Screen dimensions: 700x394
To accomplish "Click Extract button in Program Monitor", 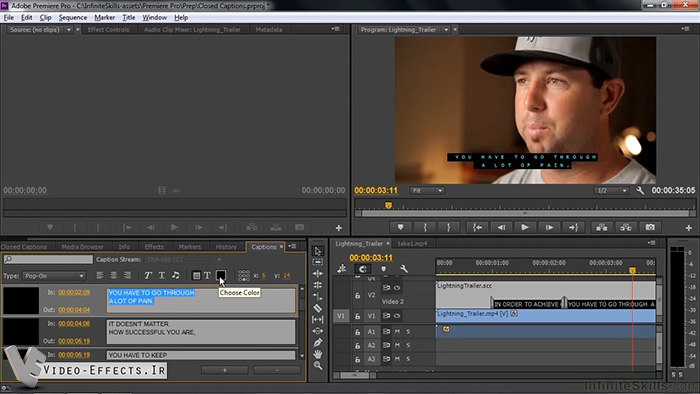I will click(x=626, y=228).
